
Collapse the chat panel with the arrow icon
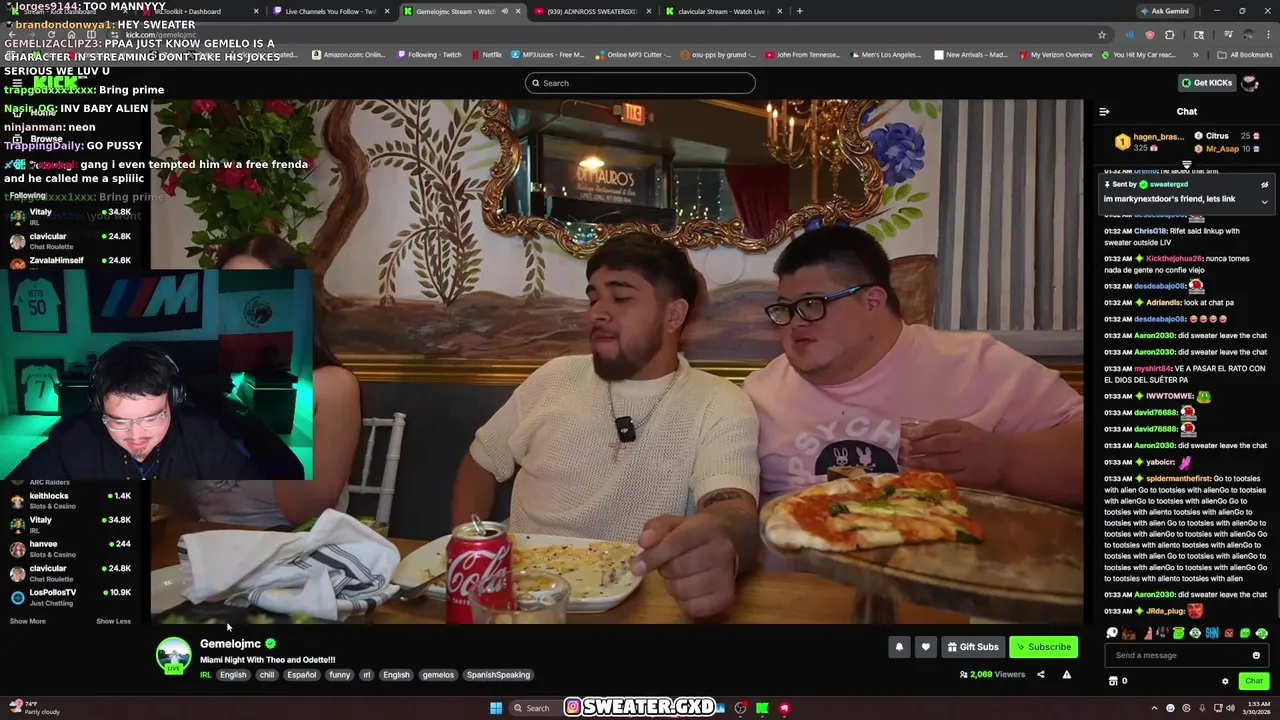coord(1104,112)
